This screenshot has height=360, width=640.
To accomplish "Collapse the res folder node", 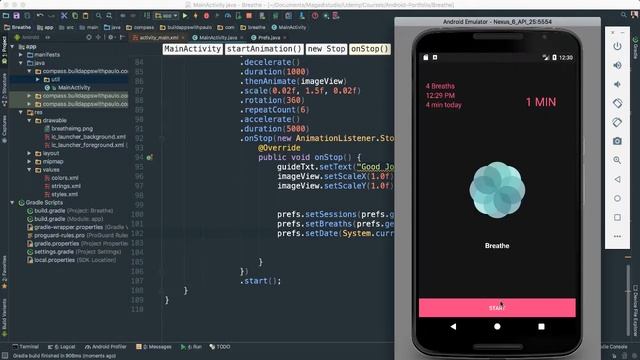I will pos(21,112).
